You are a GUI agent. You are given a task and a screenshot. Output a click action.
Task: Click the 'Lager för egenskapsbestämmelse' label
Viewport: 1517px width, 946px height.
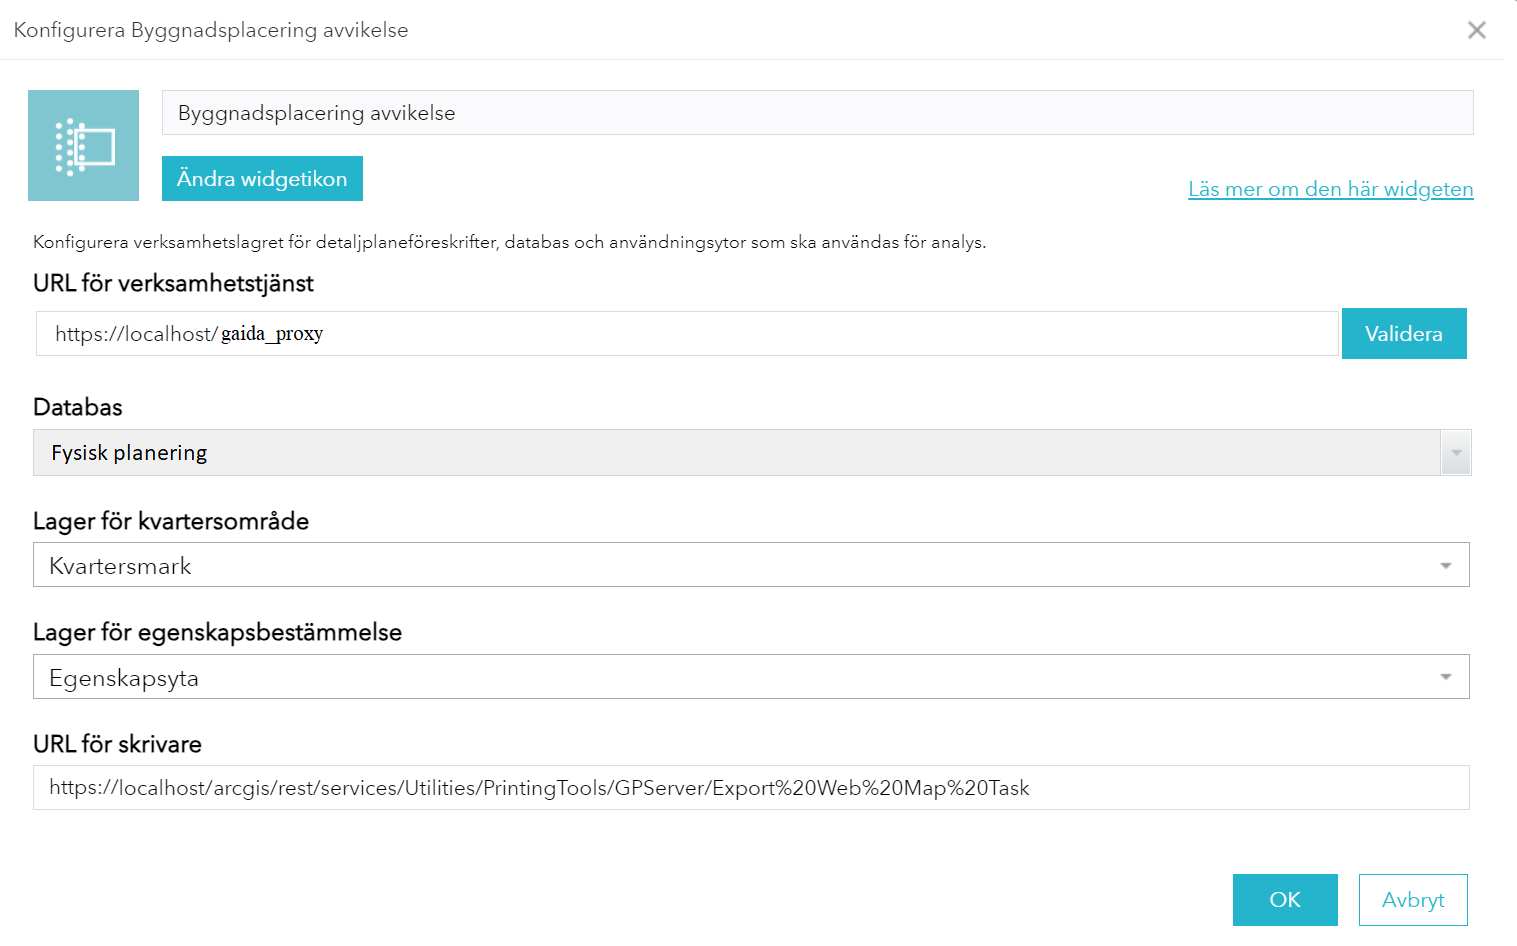click(217, 632)
